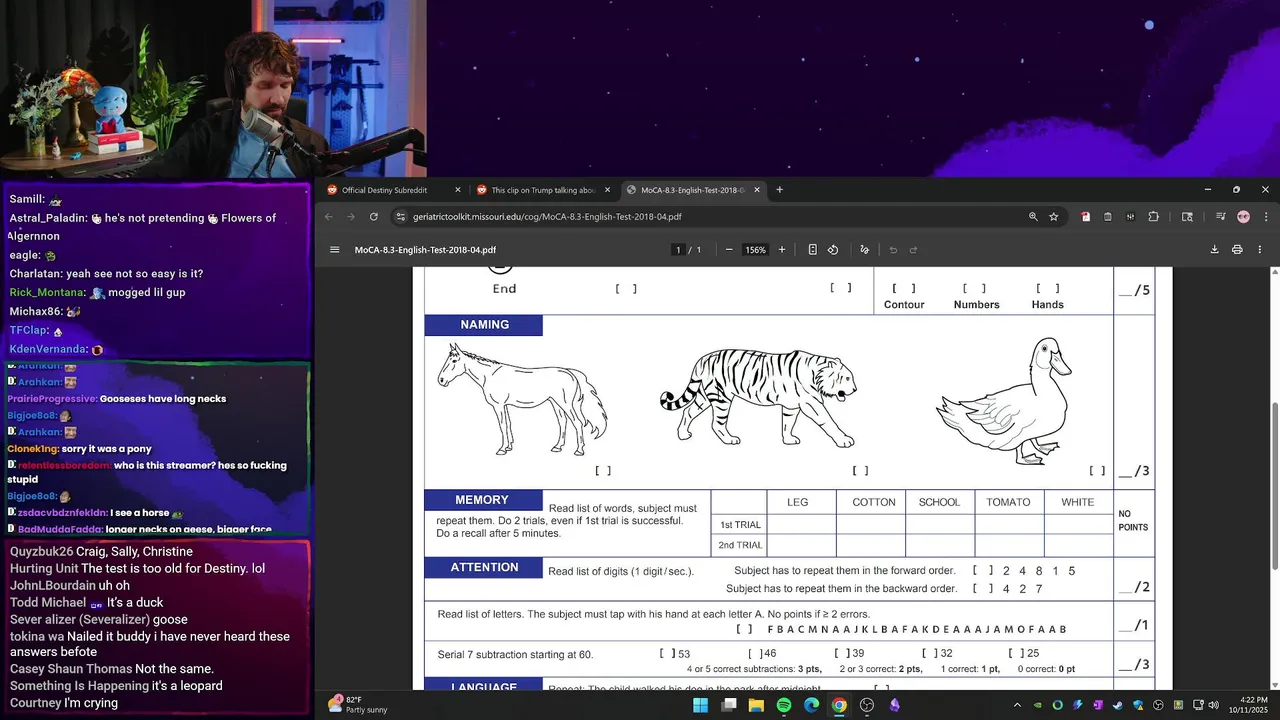Check the bracket before letters F B A C

coord(744,629)
